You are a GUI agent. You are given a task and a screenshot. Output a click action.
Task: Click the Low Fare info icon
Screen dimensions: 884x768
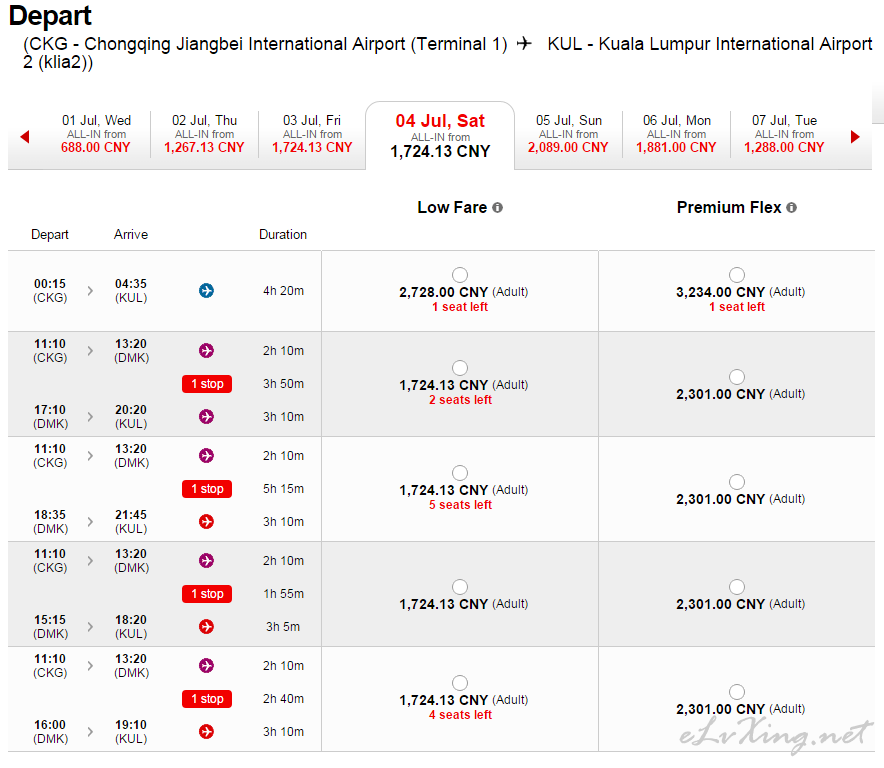pyautogui.click(x=497, y=208)
